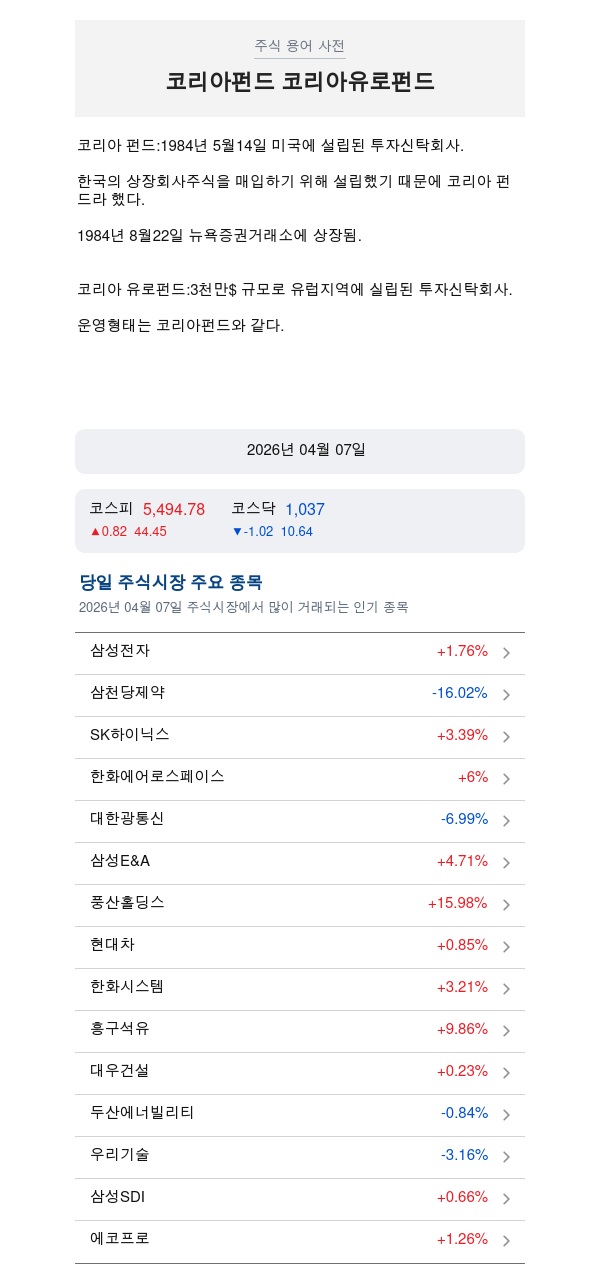
Task: Click the 코스닥 index value 1,037
Action: point(305,509)
